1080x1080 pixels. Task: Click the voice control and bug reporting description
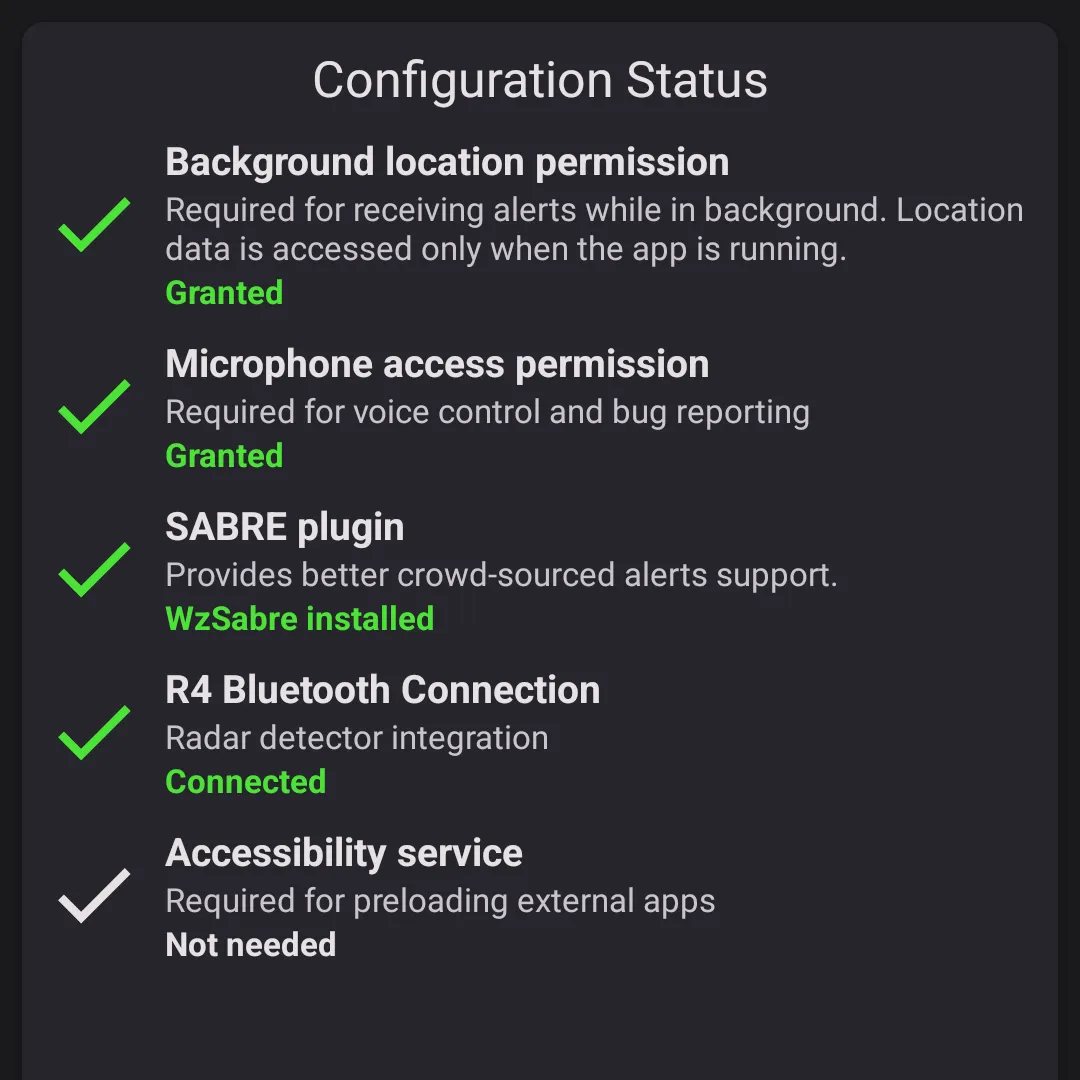(487, 412)
